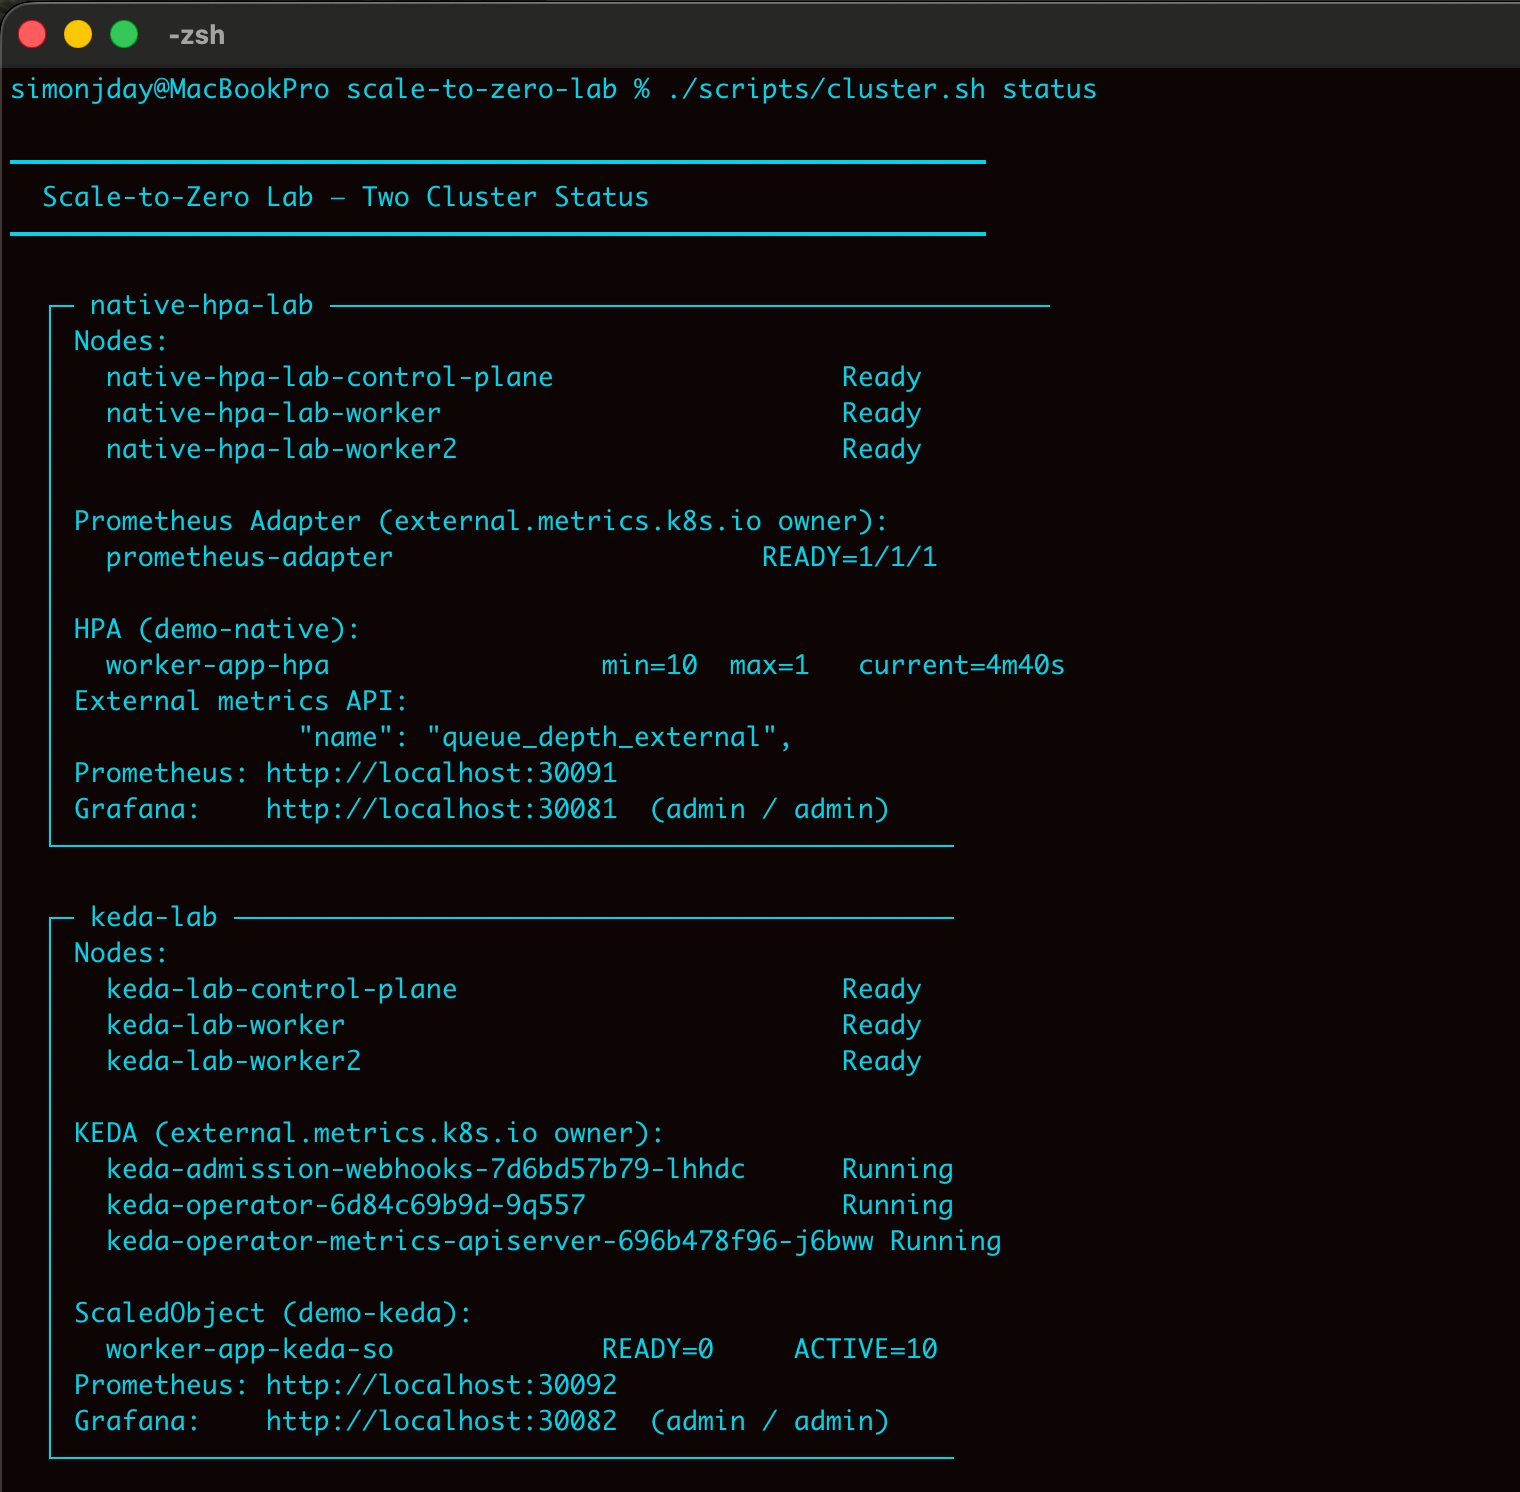Viewport: 1520px width, 1492px height.
Task: Click the Prometheus Adapter heading line
Action: [x=481, y=521]
